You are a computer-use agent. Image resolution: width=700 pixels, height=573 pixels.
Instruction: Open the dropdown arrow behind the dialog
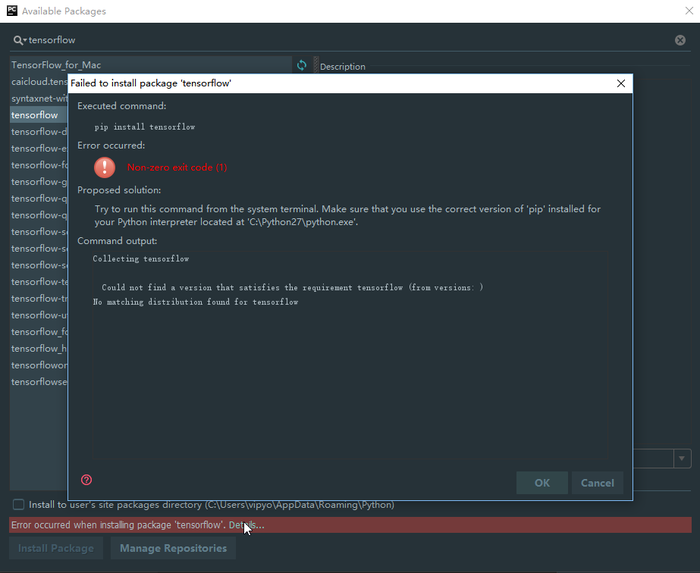[682, 459]
